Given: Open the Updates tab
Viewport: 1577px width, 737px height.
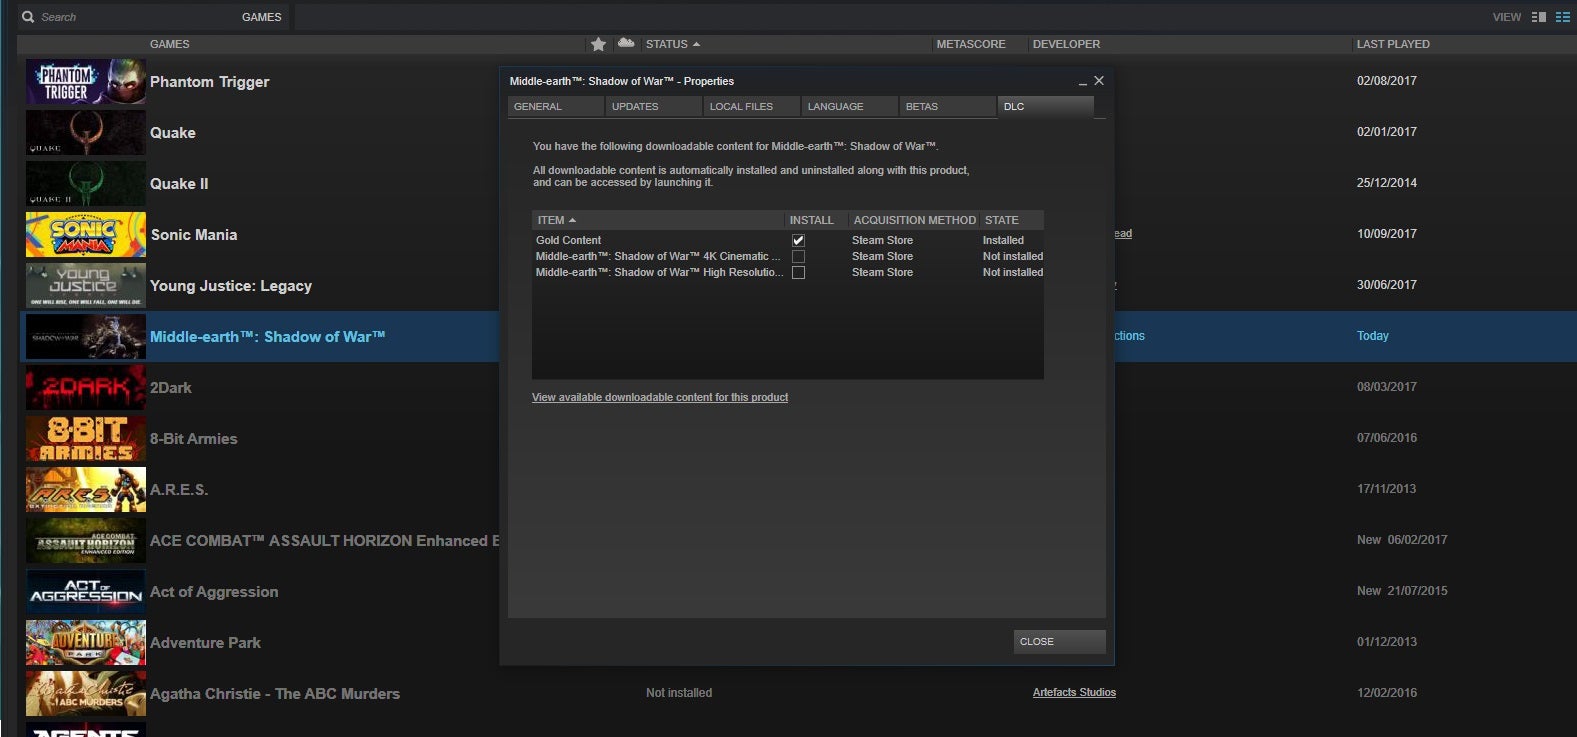Looking at the screenshot, I should [651, 106].
